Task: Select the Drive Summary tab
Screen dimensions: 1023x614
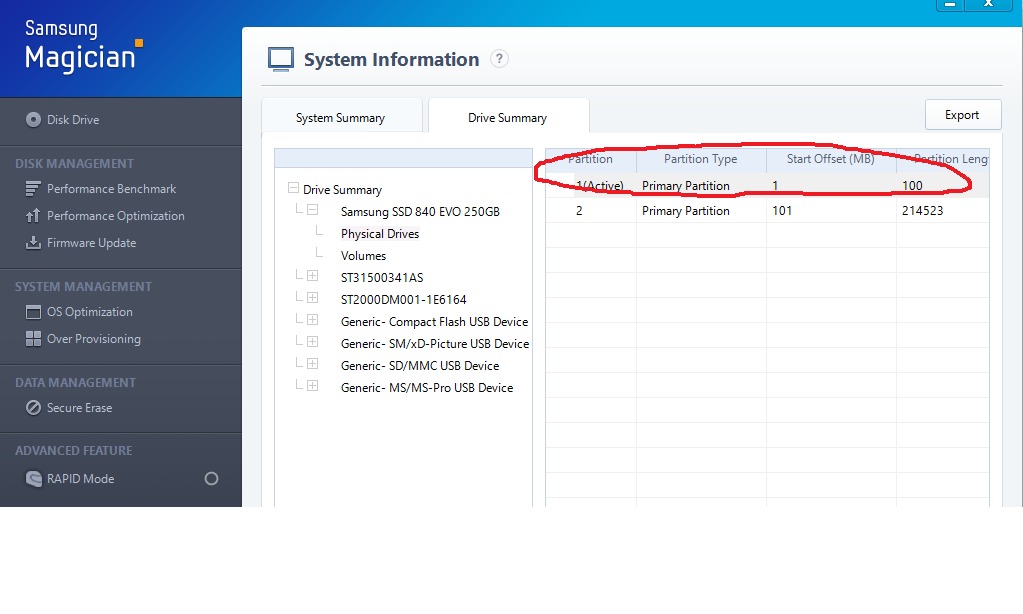Action: pos(508,116)
